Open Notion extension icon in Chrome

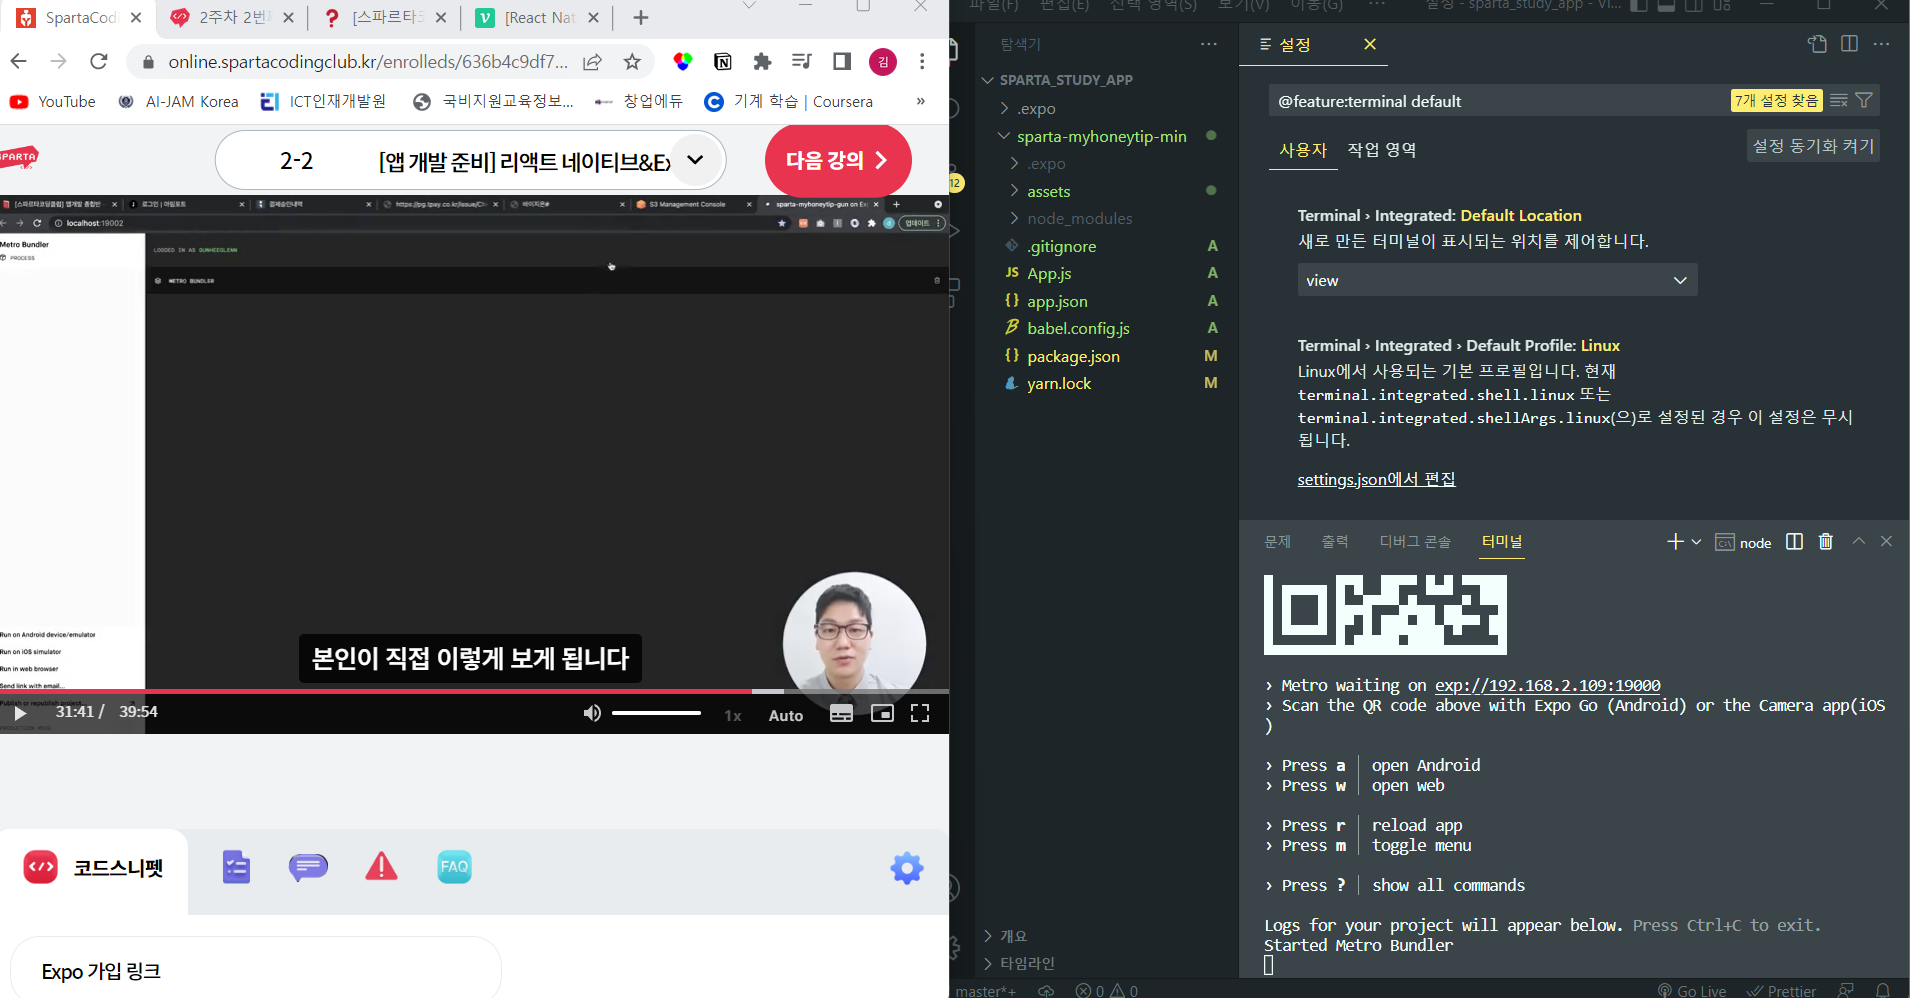723,62
